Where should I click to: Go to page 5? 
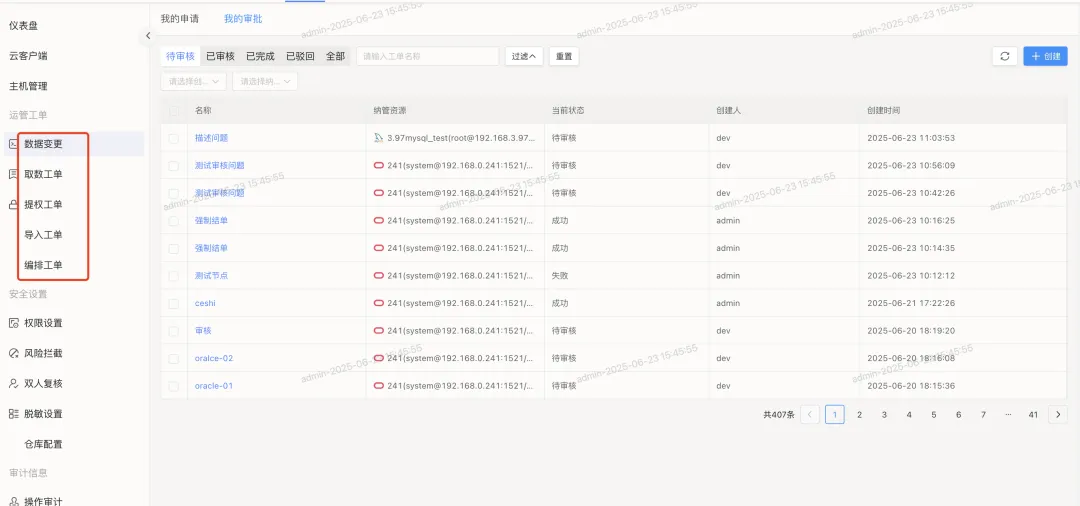coord(934,414)
